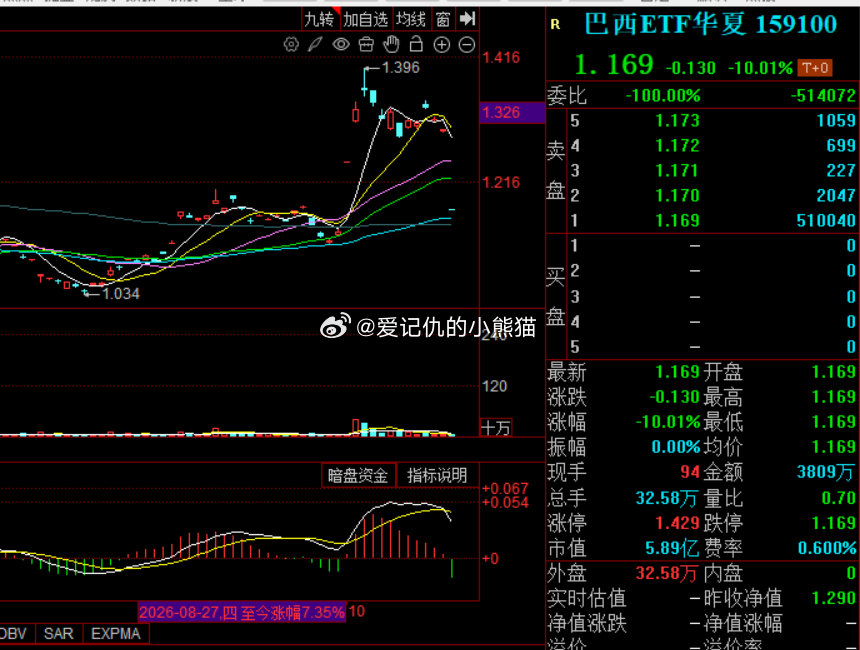Select sell level 2 price 1.170
Screen dimensions: 860x650
pos(677,195)
